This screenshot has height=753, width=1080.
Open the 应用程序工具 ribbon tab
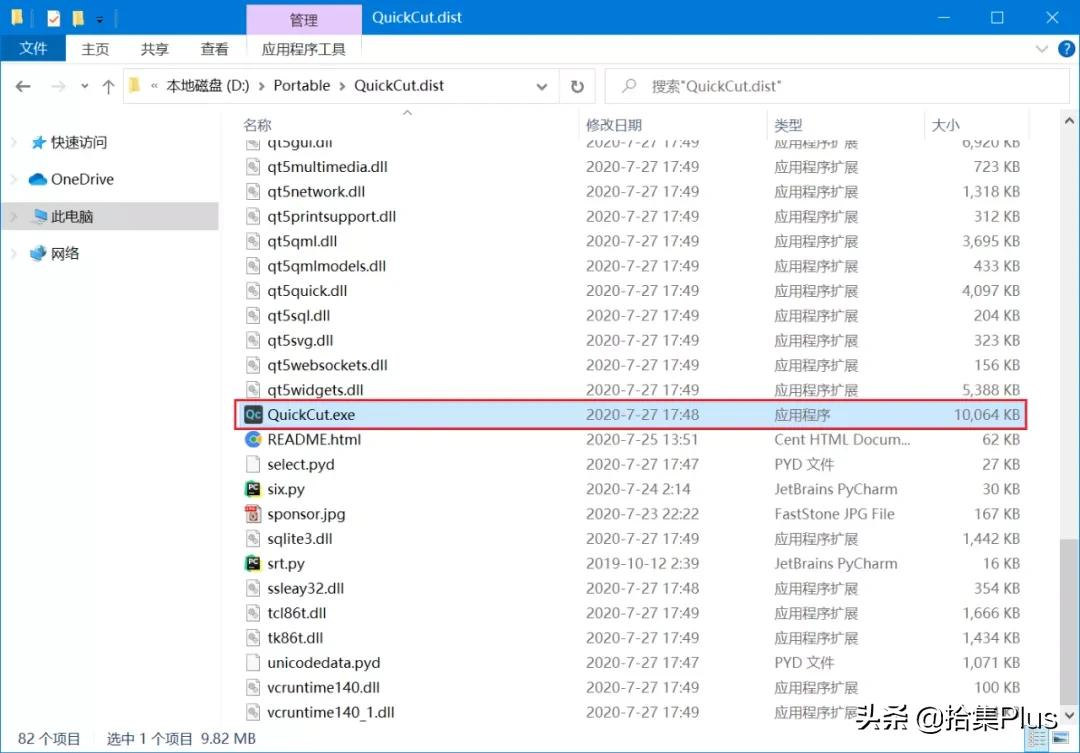click(x=304, y=49)
